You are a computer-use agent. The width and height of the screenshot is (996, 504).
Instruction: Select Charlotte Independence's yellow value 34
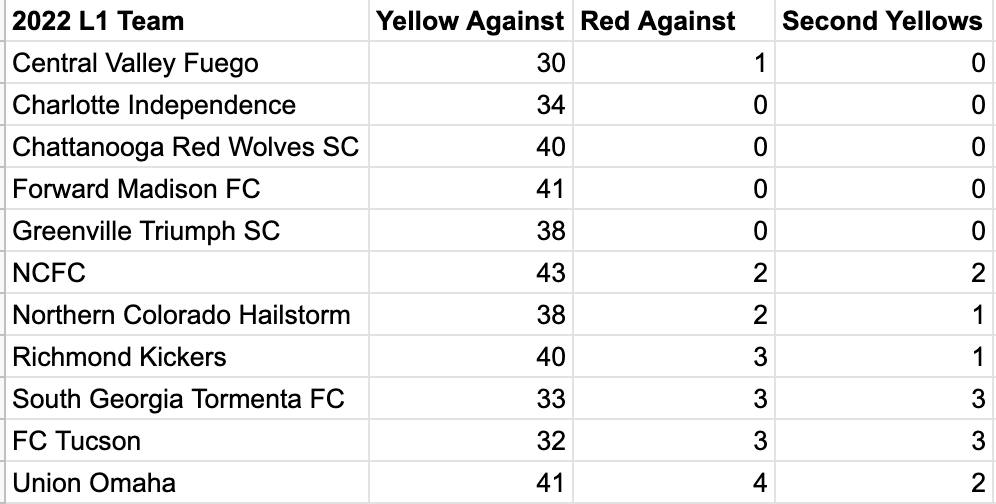click(x=550, y=105)
